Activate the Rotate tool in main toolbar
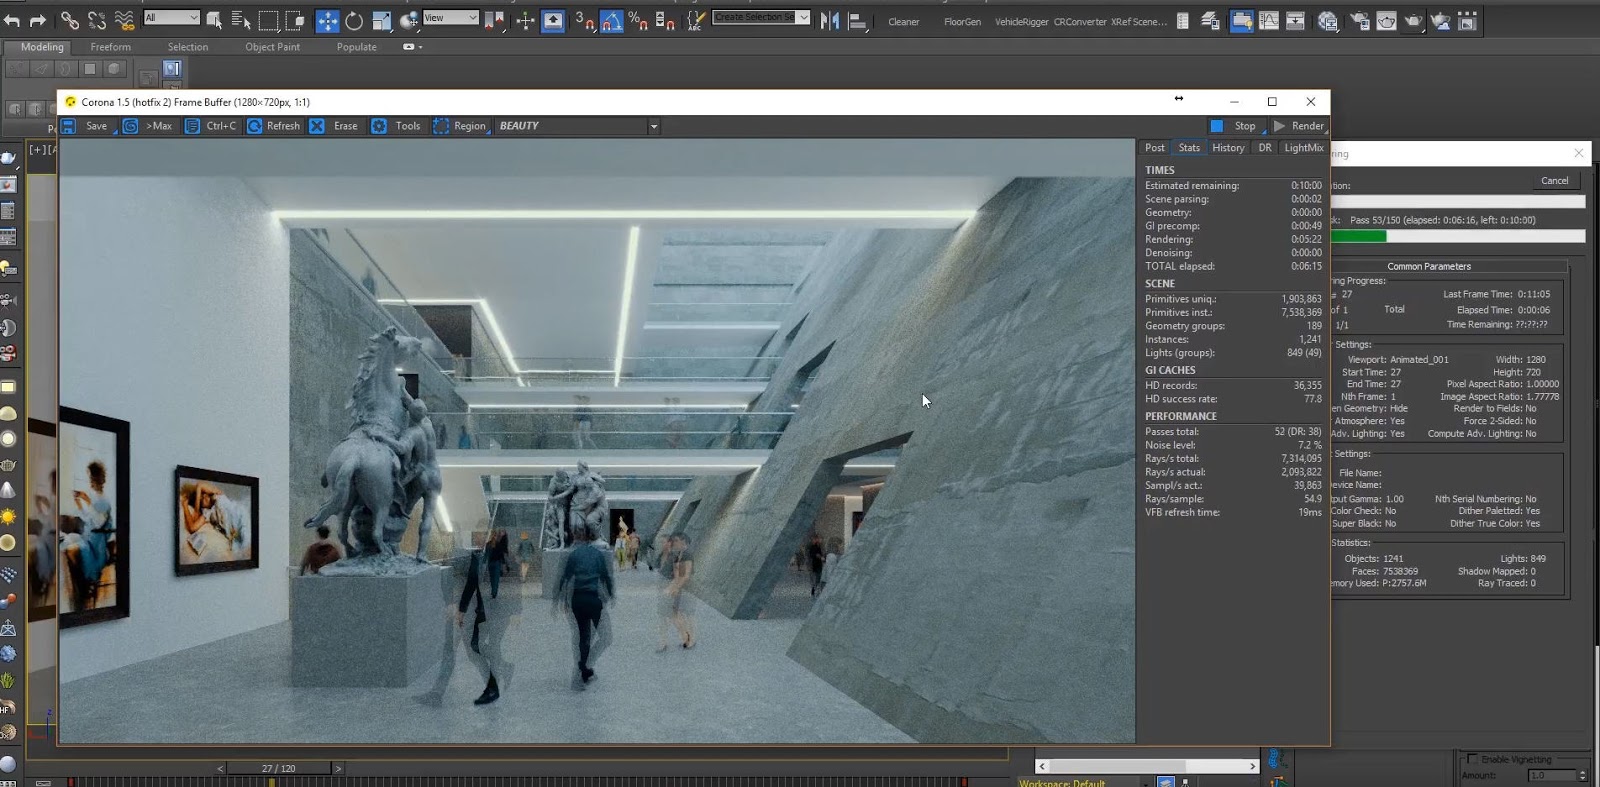 click(354, 21)
